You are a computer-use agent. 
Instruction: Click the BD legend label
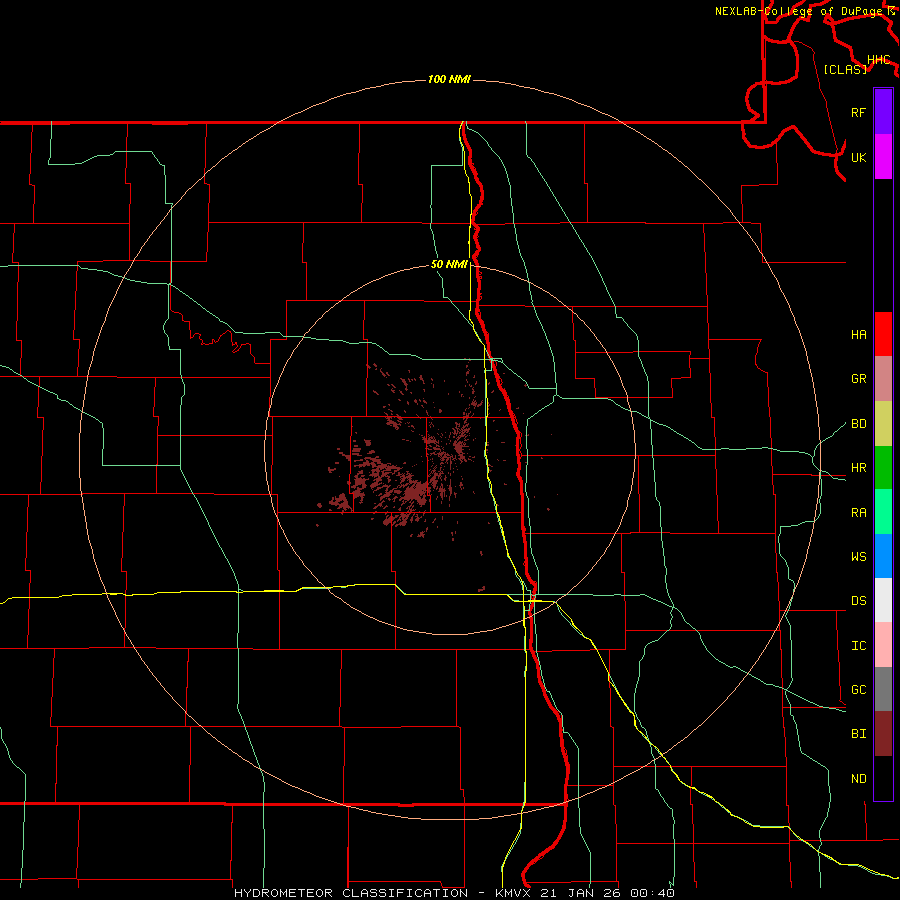[858, 424]
